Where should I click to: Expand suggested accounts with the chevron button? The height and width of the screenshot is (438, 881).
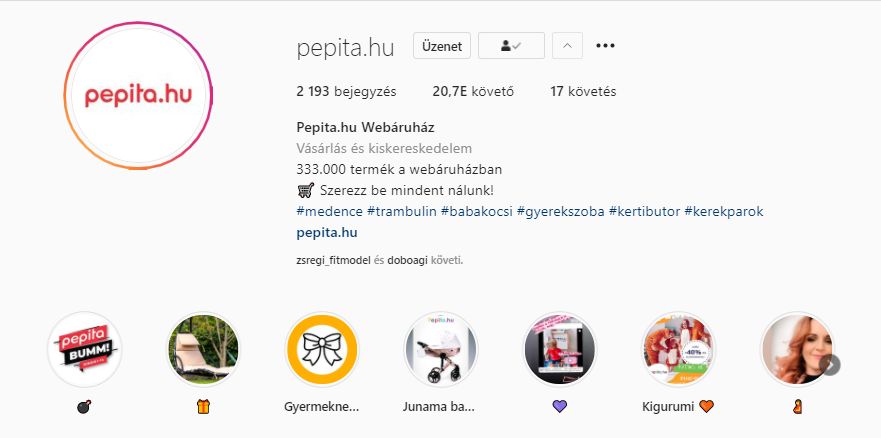pyautogui.click(x=567, y=45)
